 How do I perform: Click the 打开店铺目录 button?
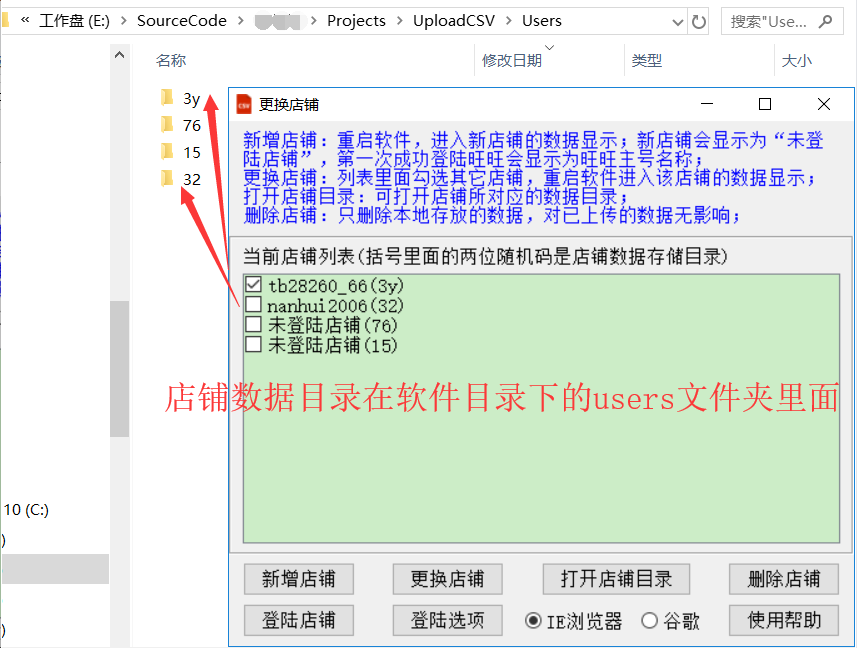tap(616, 579)
